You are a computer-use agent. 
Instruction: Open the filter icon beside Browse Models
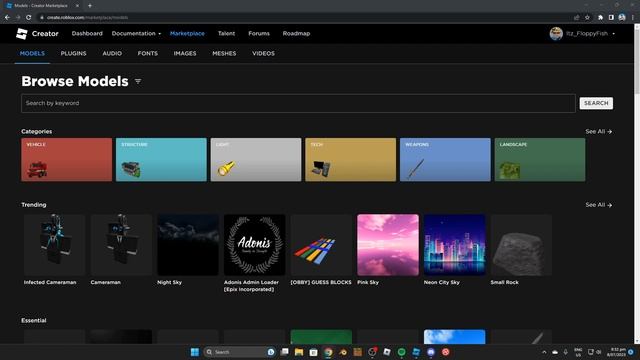[x=138, y=82]
